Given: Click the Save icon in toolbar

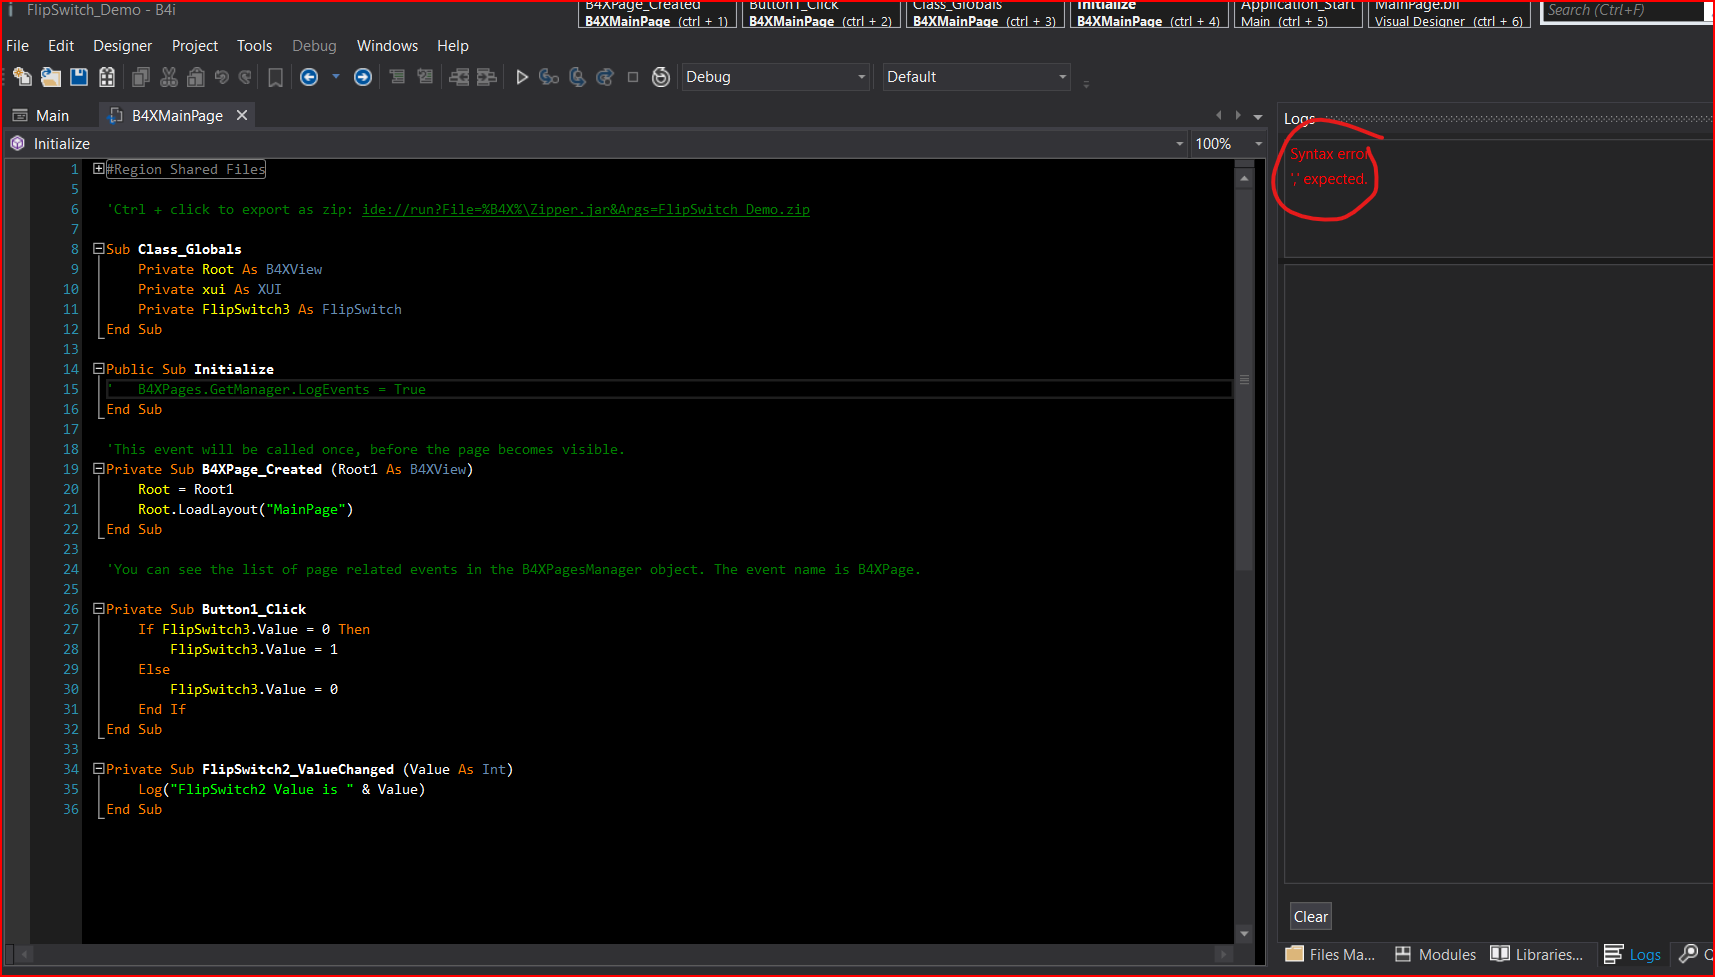Looking at the screenshot, I should (x=79, y=77).
